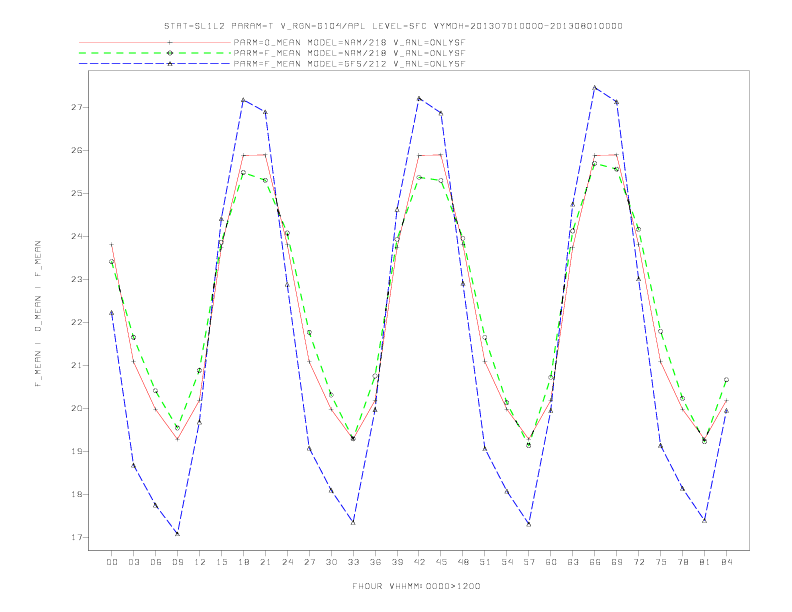This screenshot has height=612, width=792.
Task: Click x-axis forecast hour label 06
Action: tap(156, 562)
